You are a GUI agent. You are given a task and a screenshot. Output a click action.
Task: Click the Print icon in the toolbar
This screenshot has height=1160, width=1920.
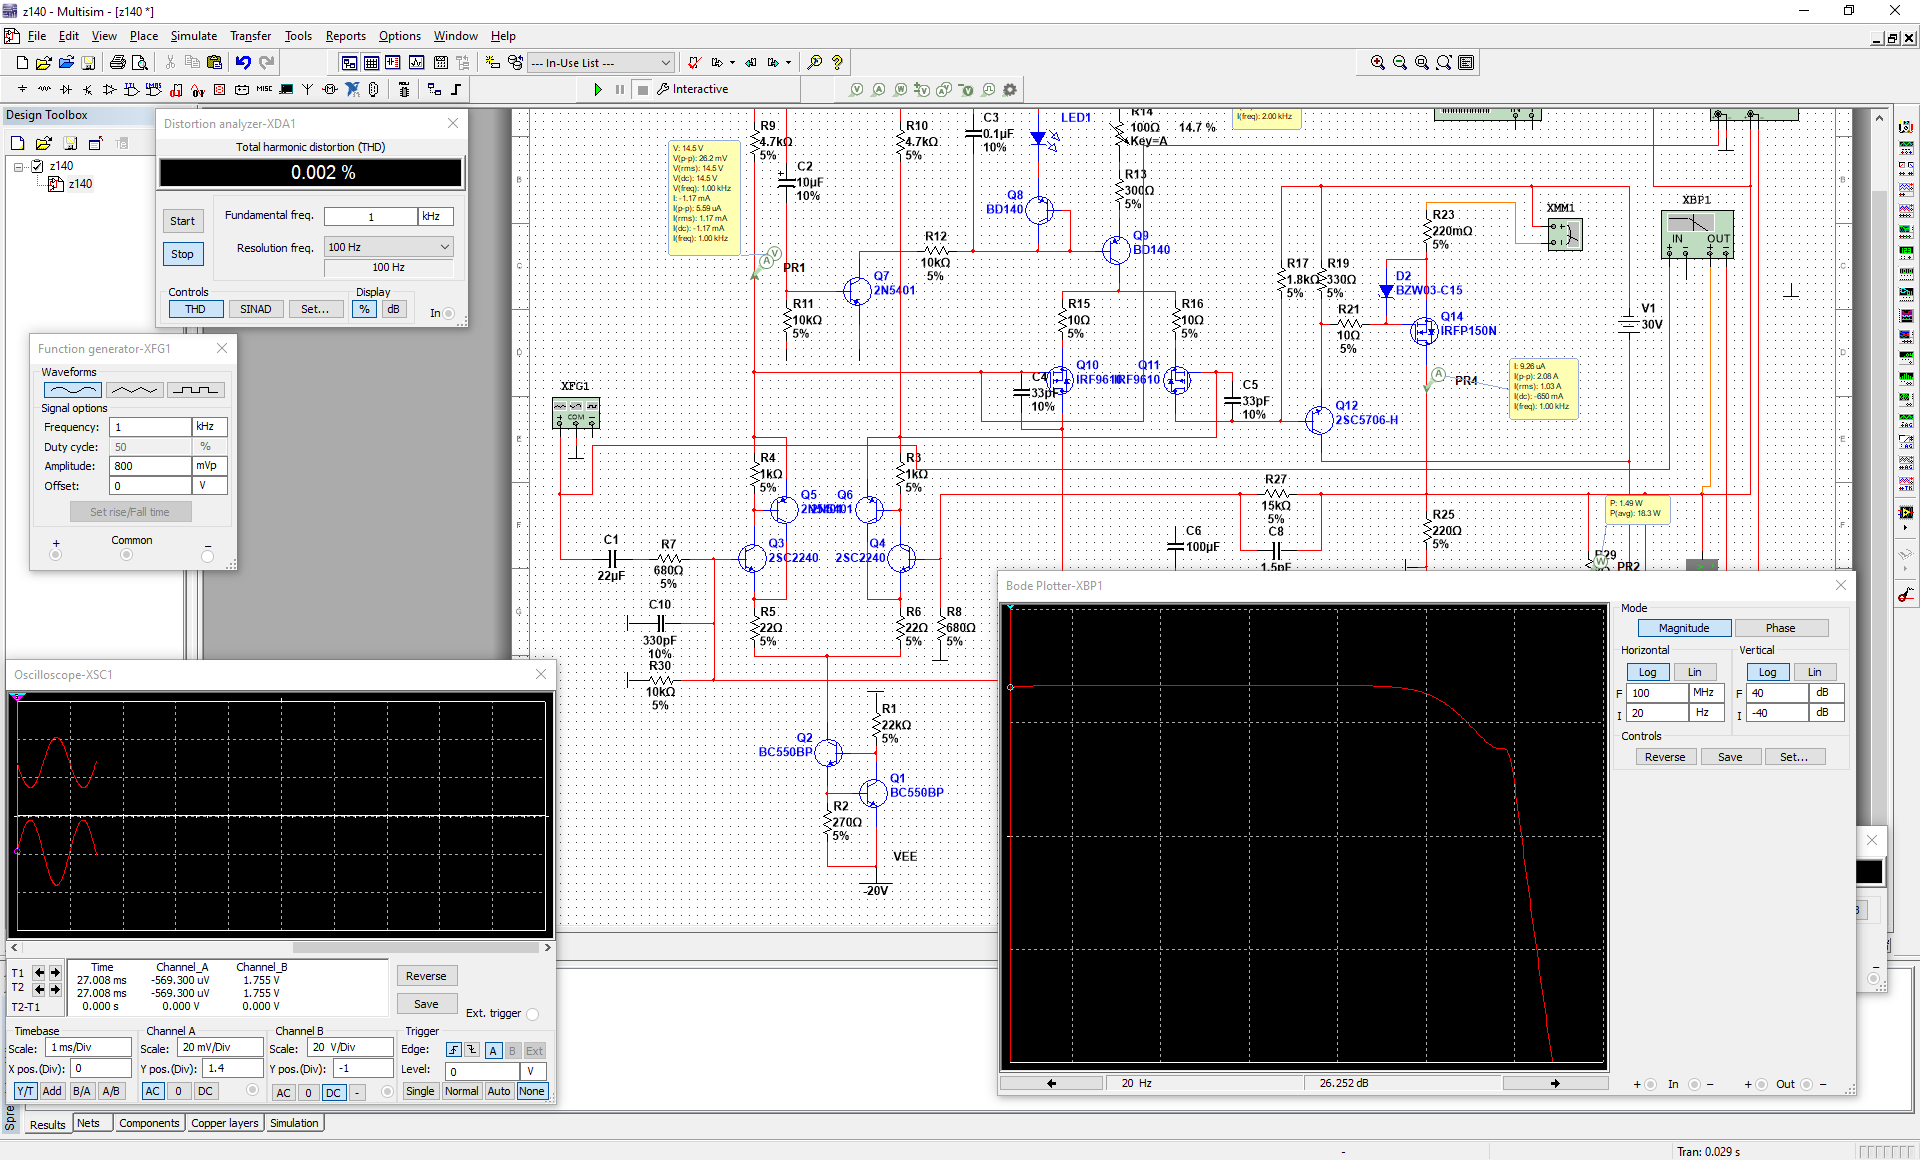click(x=117, y=62)
